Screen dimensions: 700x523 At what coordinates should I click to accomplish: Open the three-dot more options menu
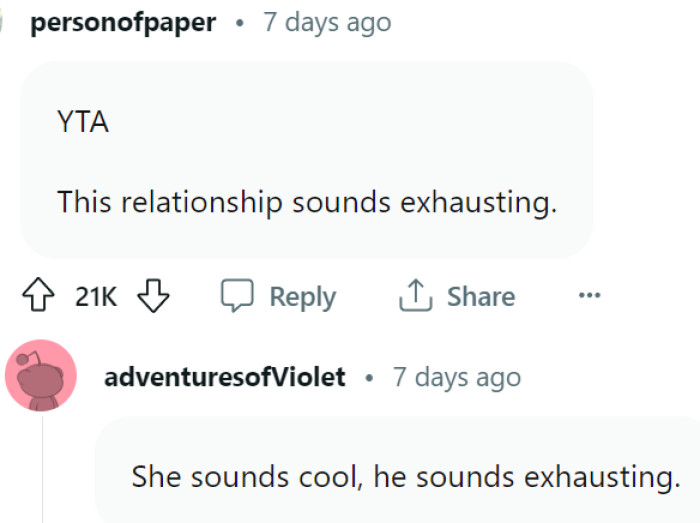click(x=589, y=296)
